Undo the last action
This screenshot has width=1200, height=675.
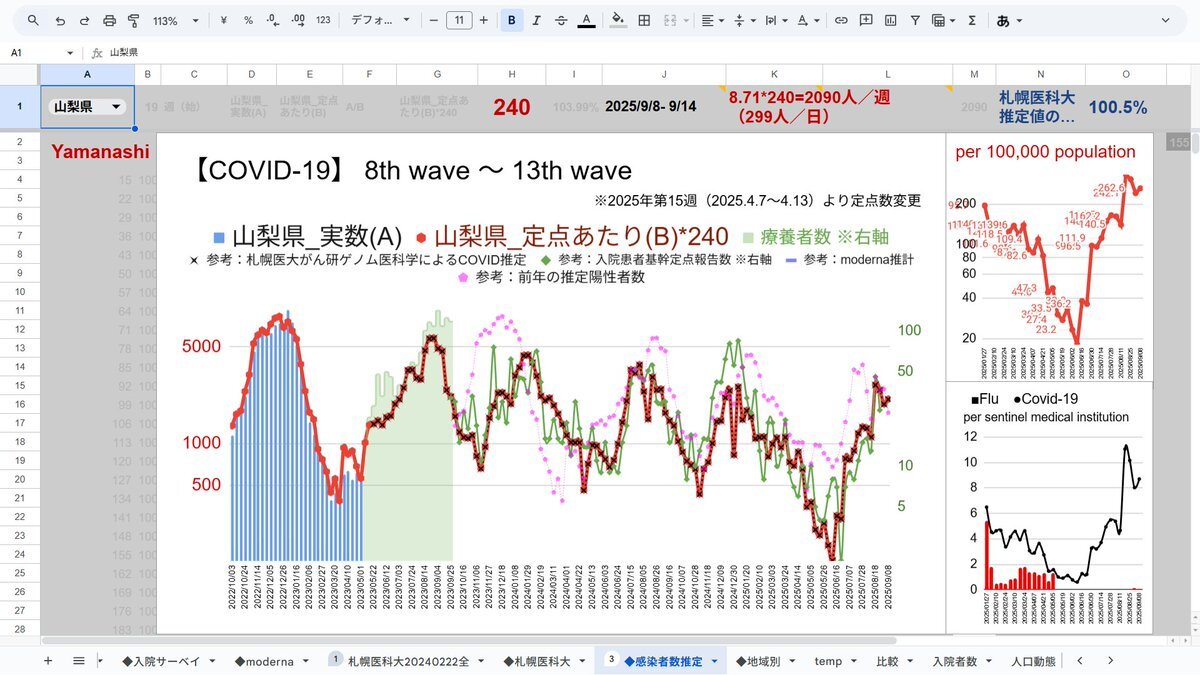pyautogui.click(x=60, y=20)
